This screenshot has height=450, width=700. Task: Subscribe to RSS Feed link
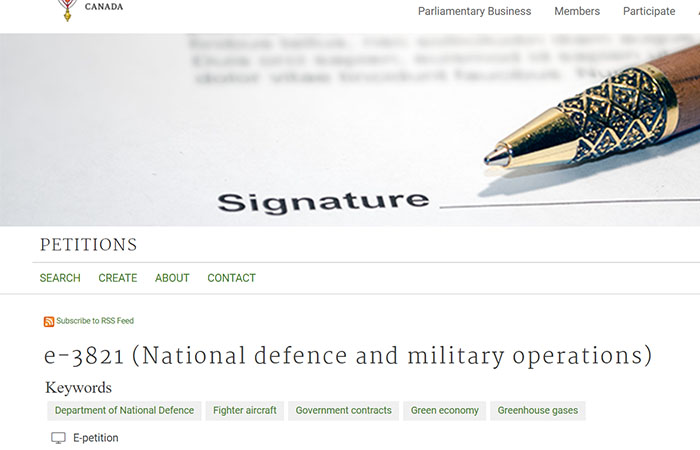pyautogui.click(x=95, y=321)
